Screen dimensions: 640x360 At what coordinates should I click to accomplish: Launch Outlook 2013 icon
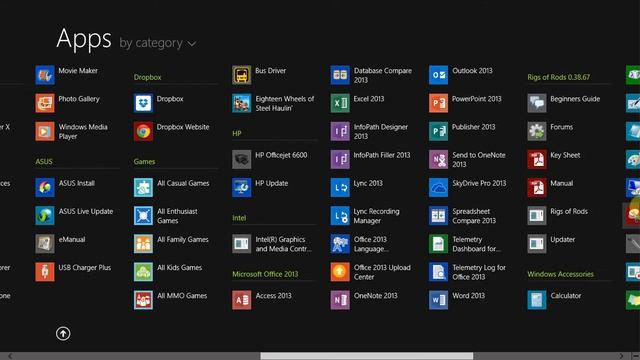(438, 75)
